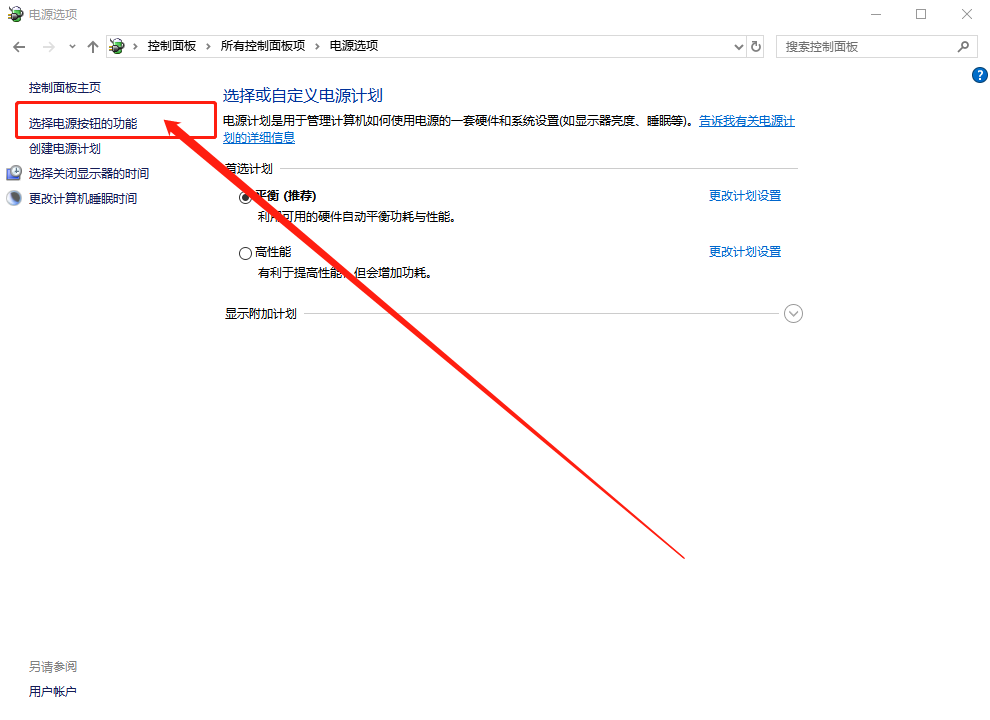Open the address bar history dropdown
Viewport: 990px width, 720px height.
pos(738,46)
